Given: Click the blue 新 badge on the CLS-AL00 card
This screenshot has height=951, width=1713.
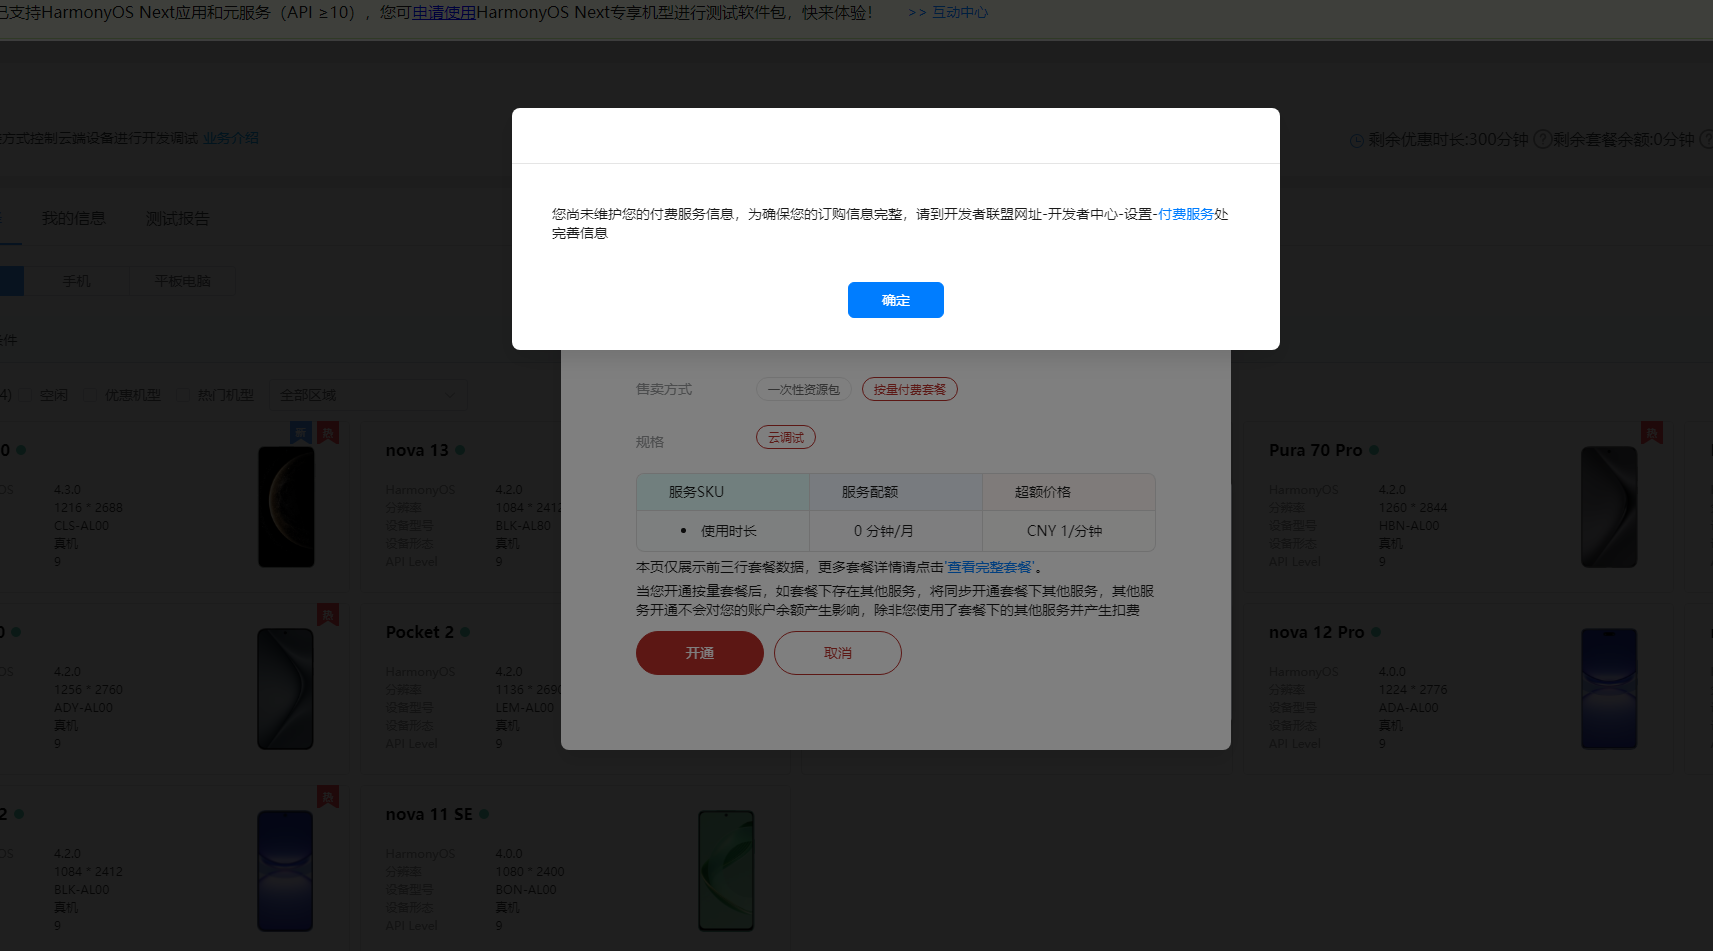Looking at the screenshot, I should [300, 432].
